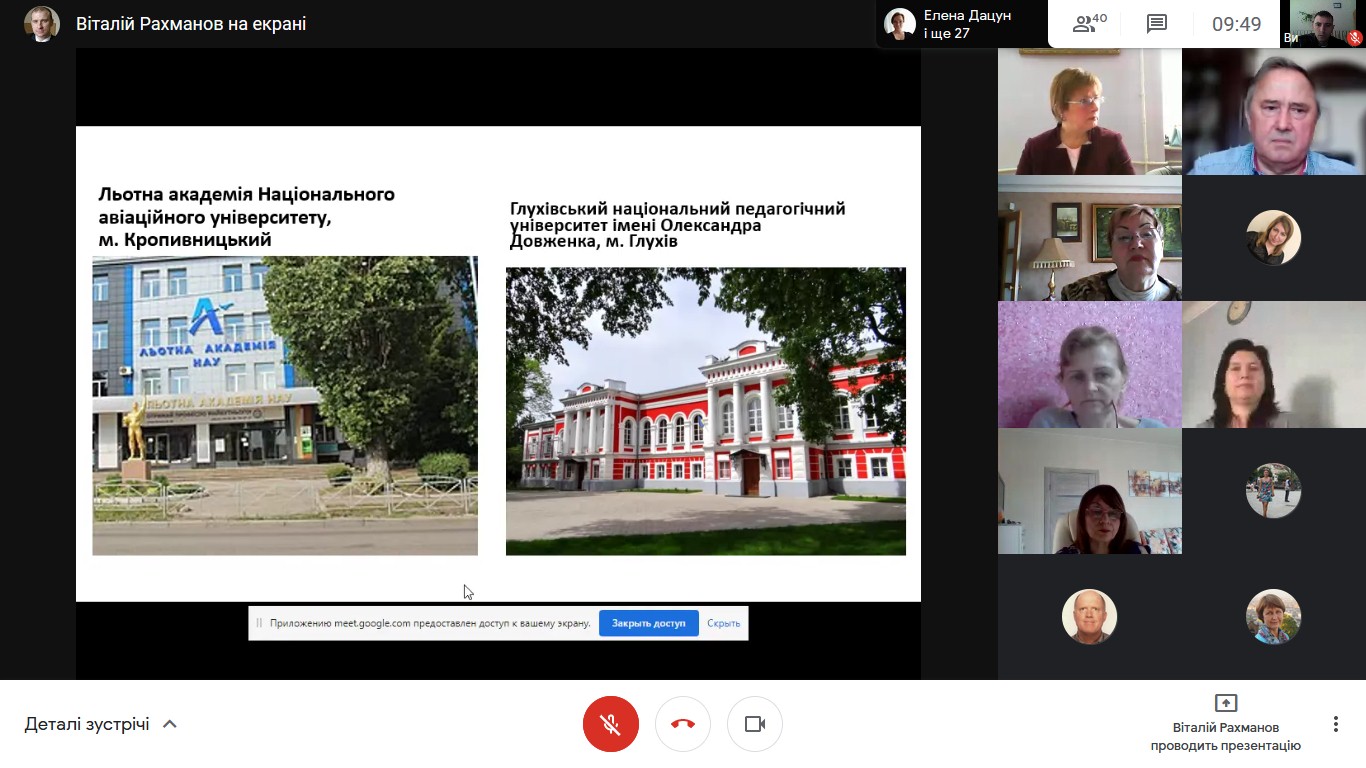This screenshot has height=768, width=1366.
Task: Open the three-dot more options menu
Action: coord(1335,724)
